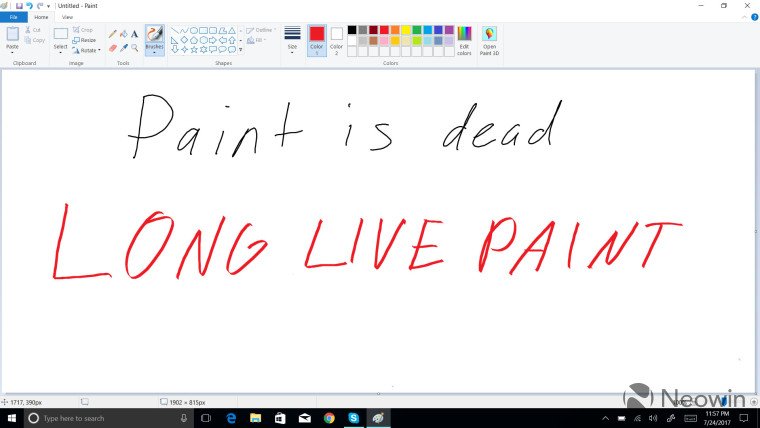760x428 pixels.
Task: Open the Quick Access Toolbar customize arrow
Action: [48, 6]
